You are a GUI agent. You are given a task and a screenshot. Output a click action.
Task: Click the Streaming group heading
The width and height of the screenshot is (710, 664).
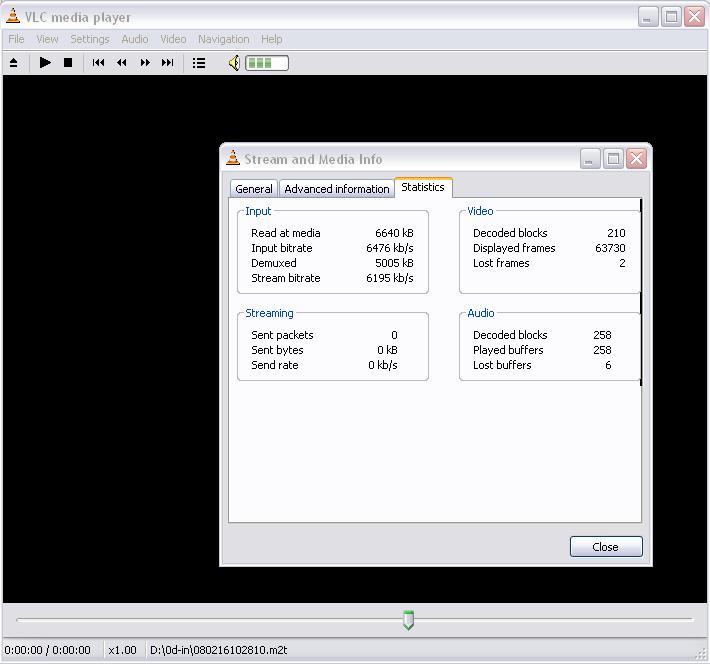point(269,313)
